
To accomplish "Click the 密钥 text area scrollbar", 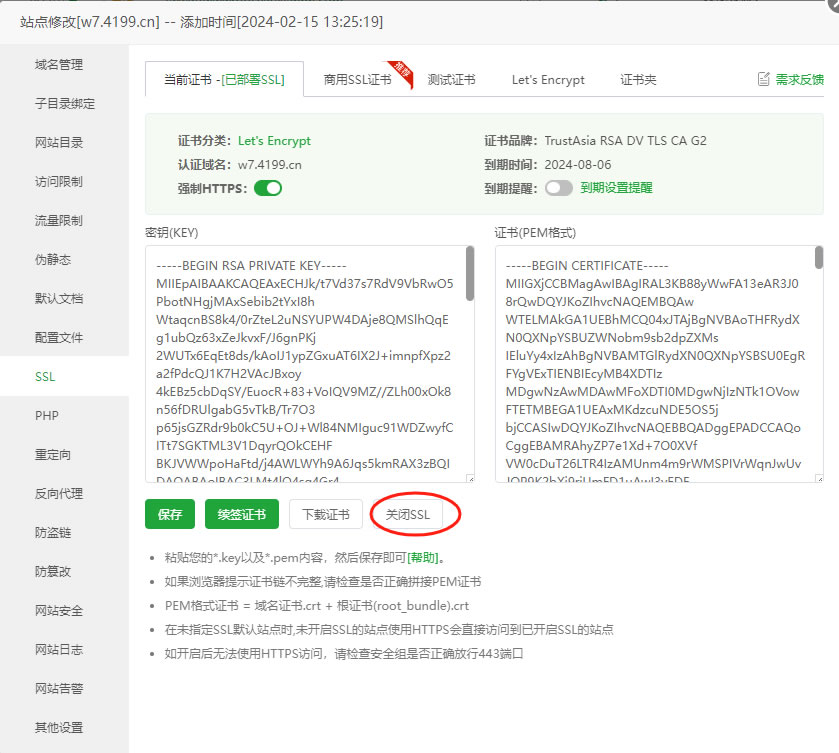I will point(469,276).
